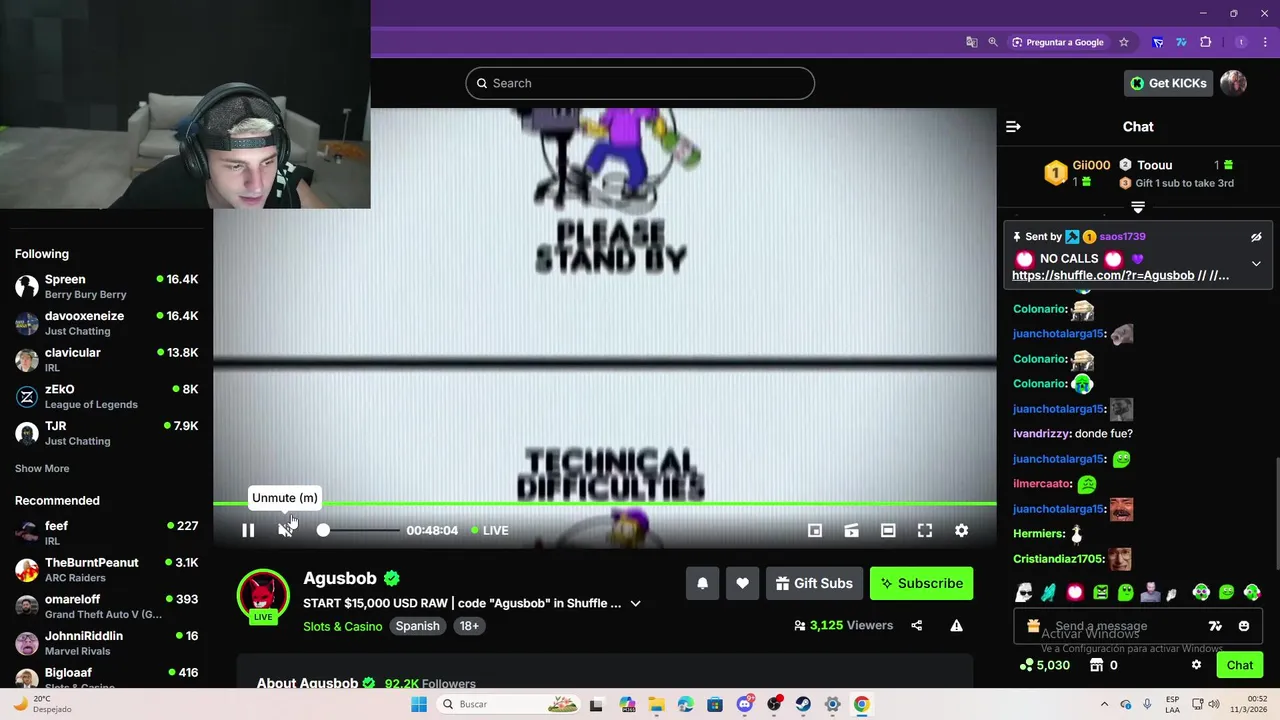Jump to LIVE in the player
Image resolution: width=1280 pixels, height=720 pixels.
(x=490, y=530)
